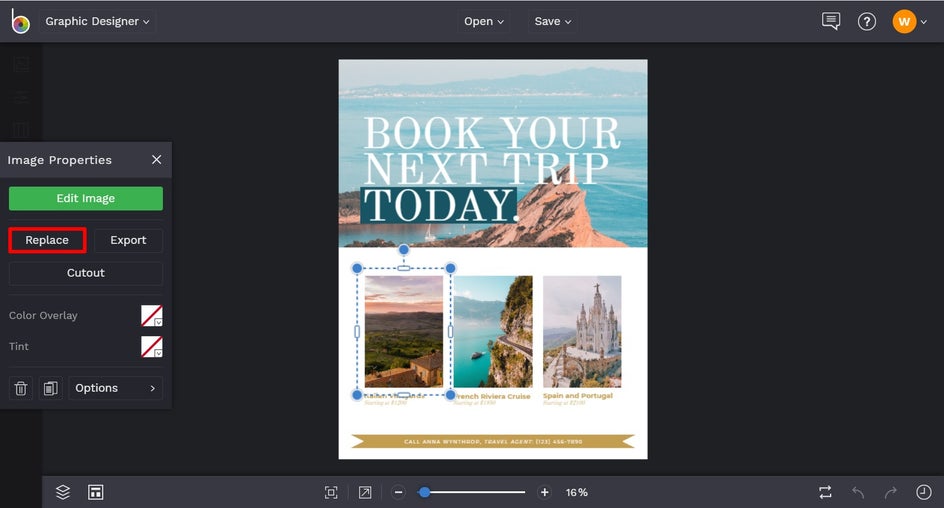Image resolution: width=944 pixels, height=508 pixels.
Task: Click the Spain and Portugal caption
Action: [x=578, y=395]
